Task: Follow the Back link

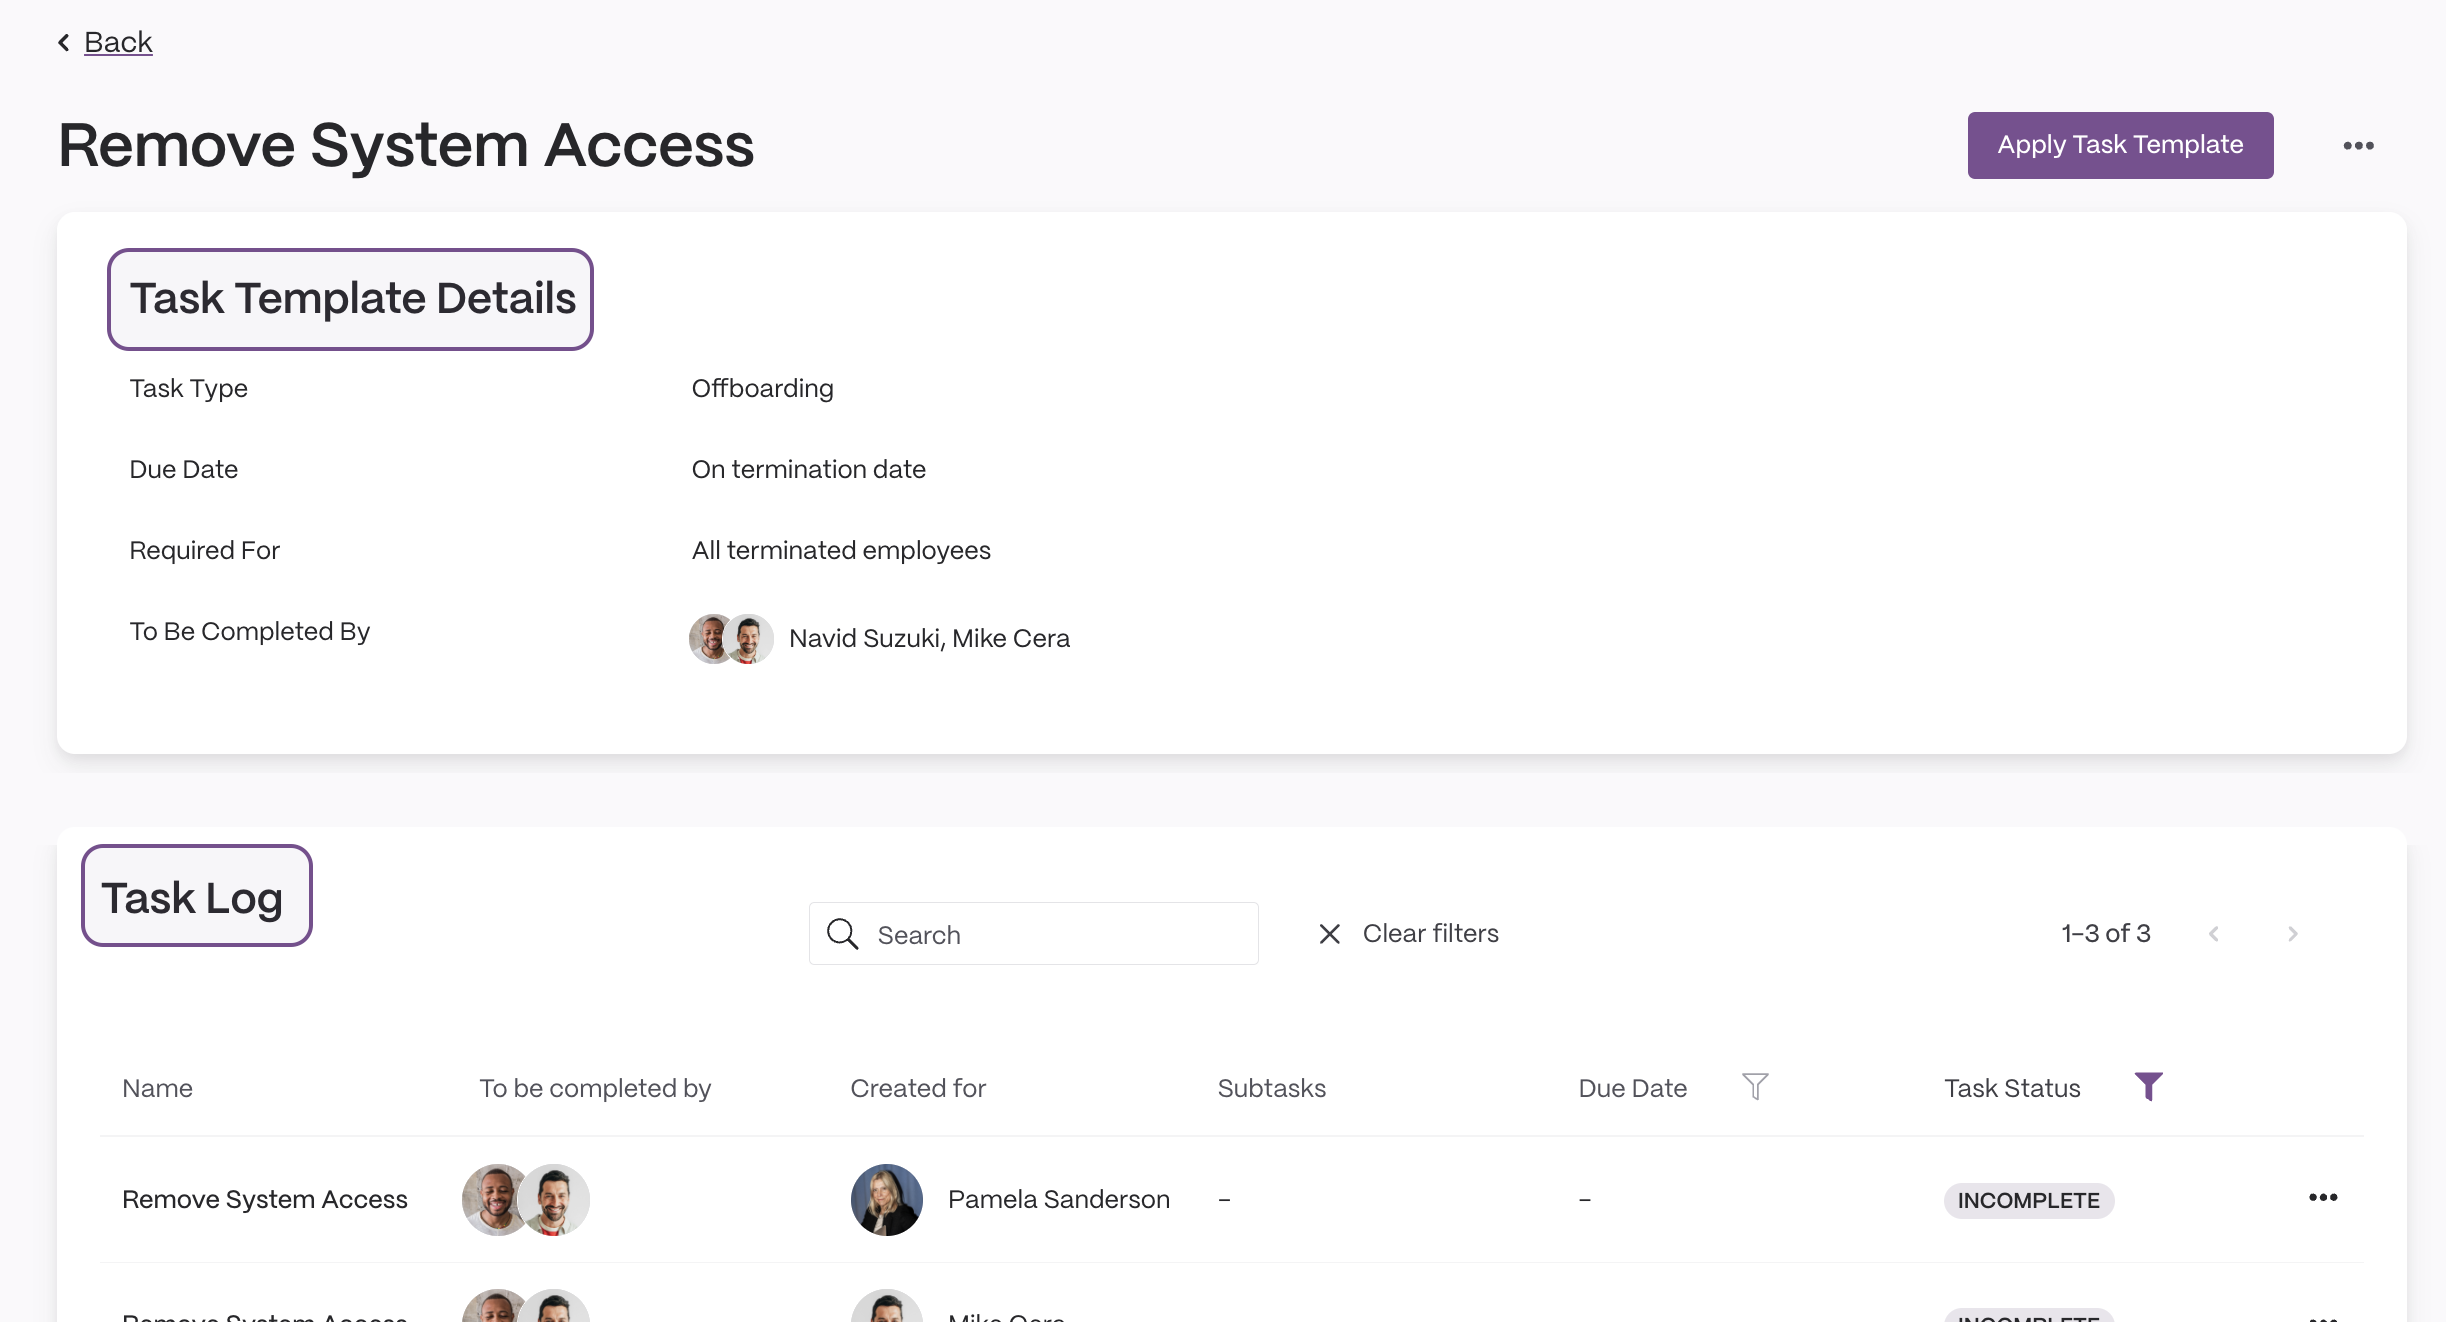Action: [x=118, y=42]
